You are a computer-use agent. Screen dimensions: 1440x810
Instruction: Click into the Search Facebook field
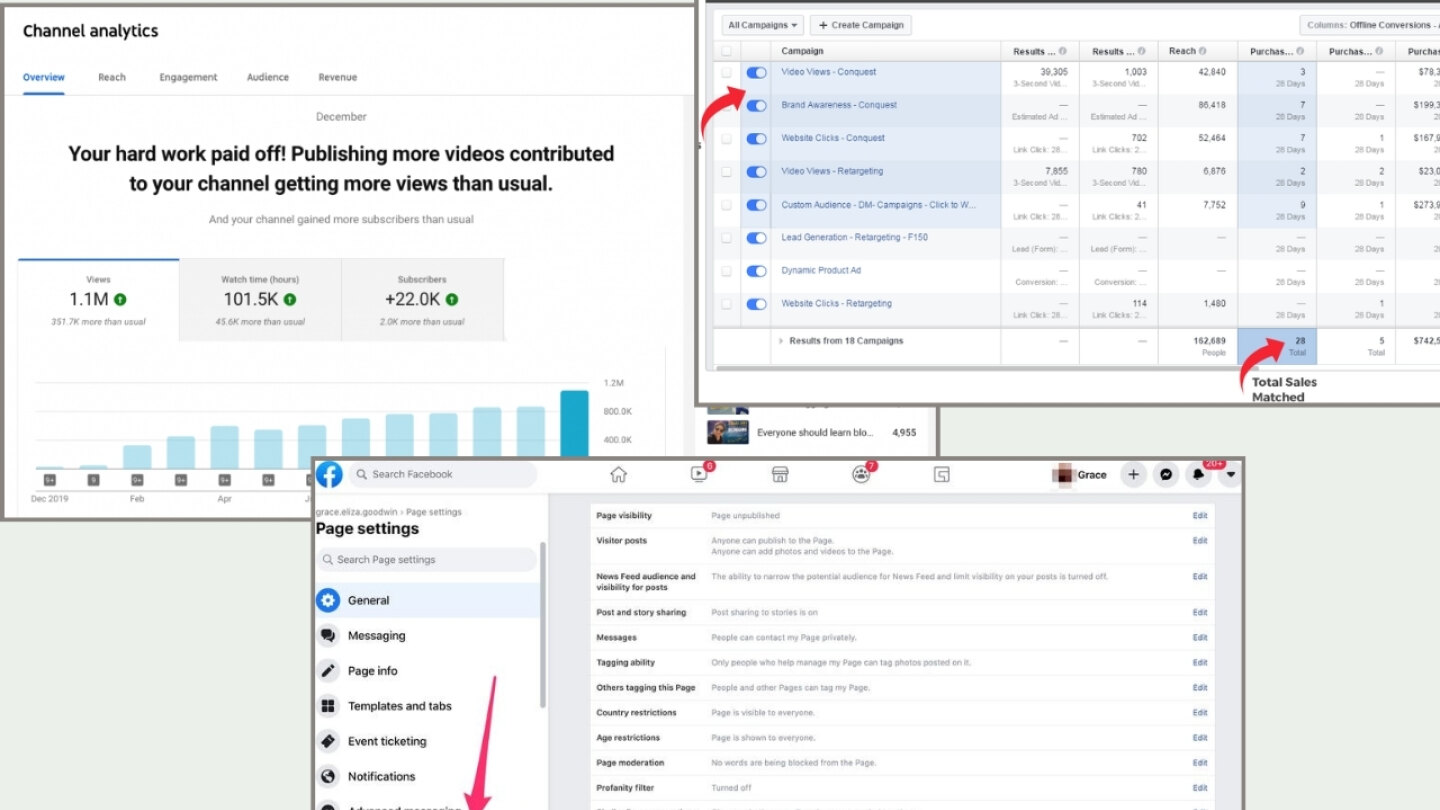tap(441, 474)
